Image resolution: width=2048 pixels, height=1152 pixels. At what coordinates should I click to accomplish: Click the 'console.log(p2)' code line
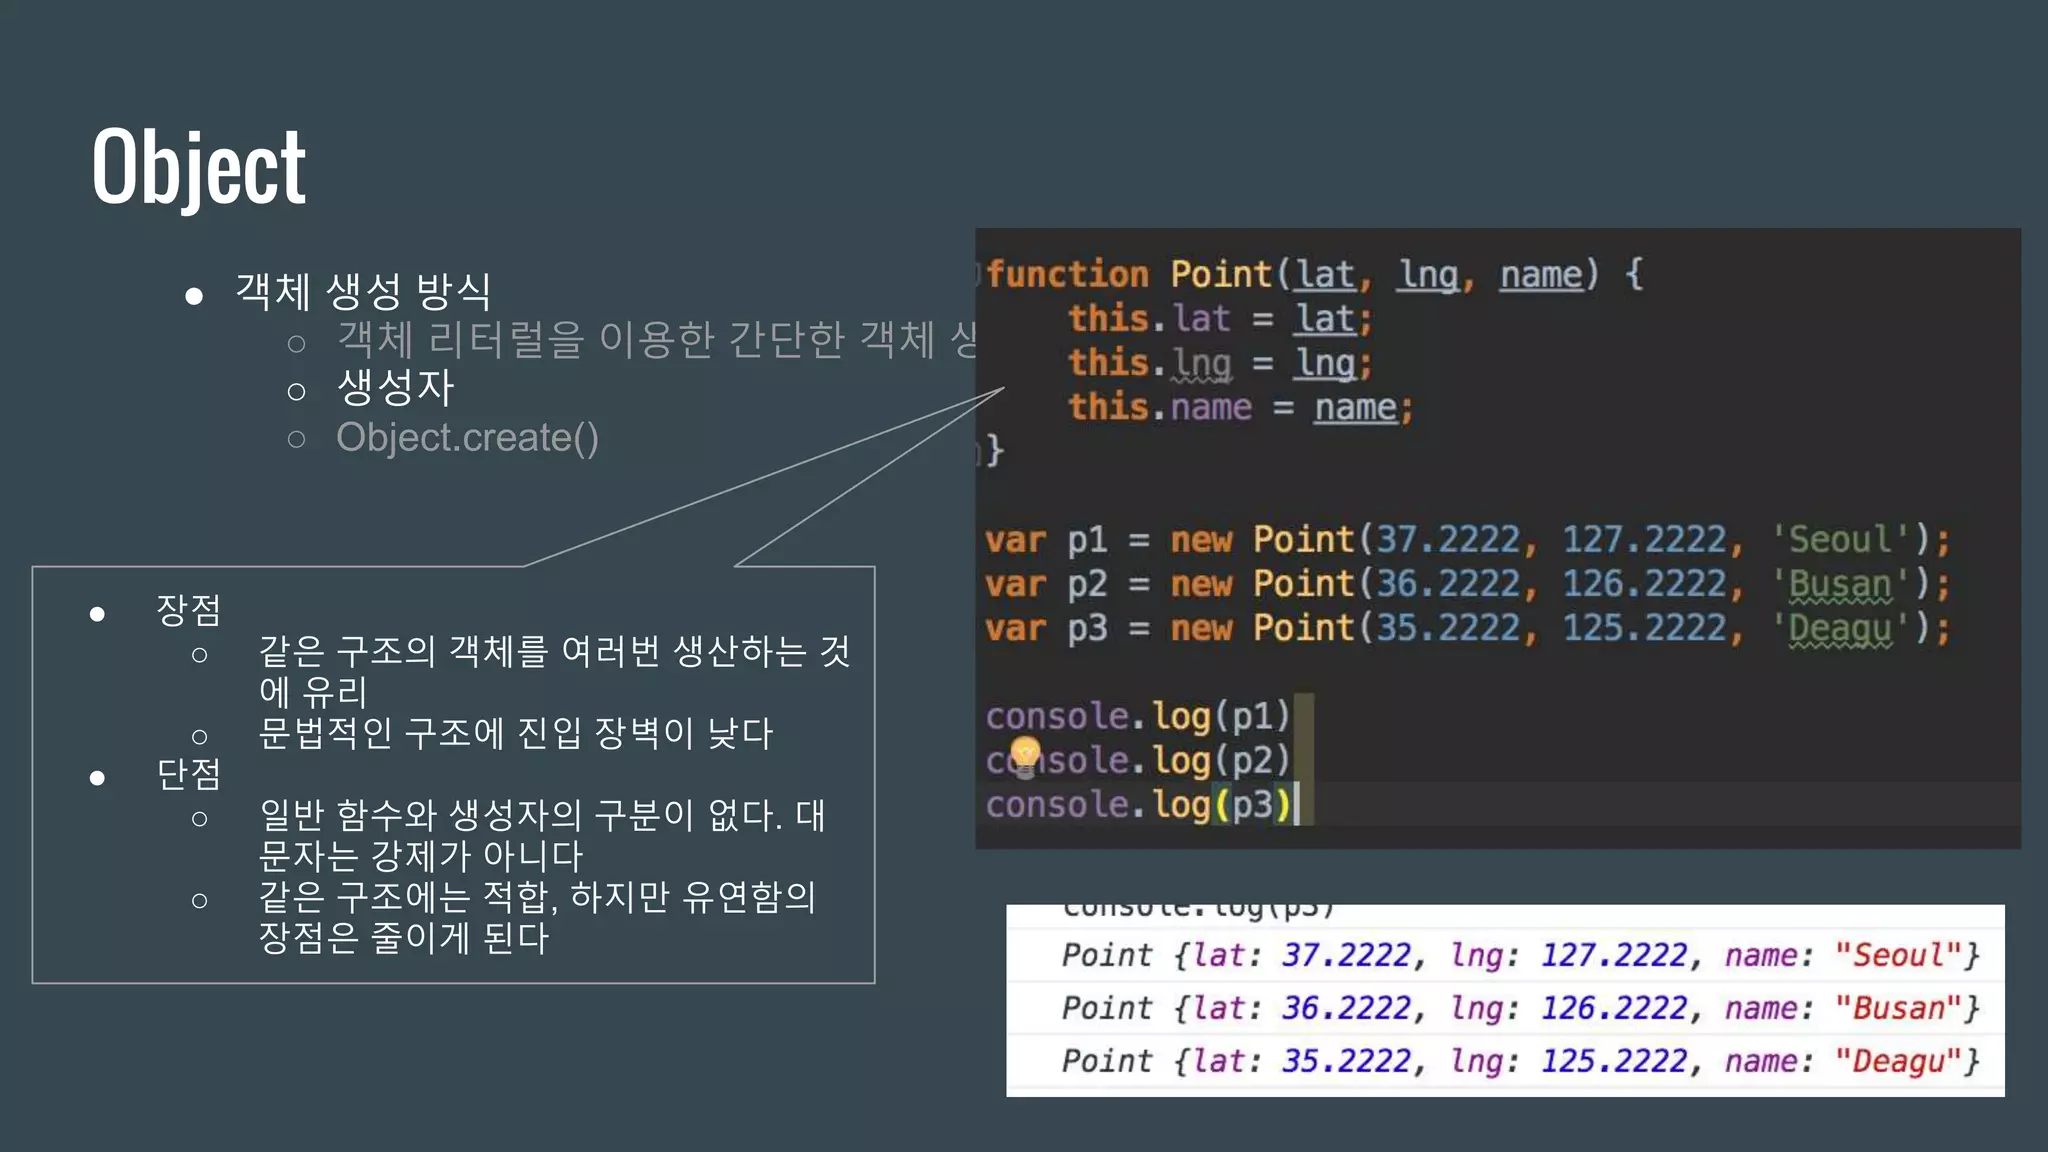click(x=1138, y=760)
